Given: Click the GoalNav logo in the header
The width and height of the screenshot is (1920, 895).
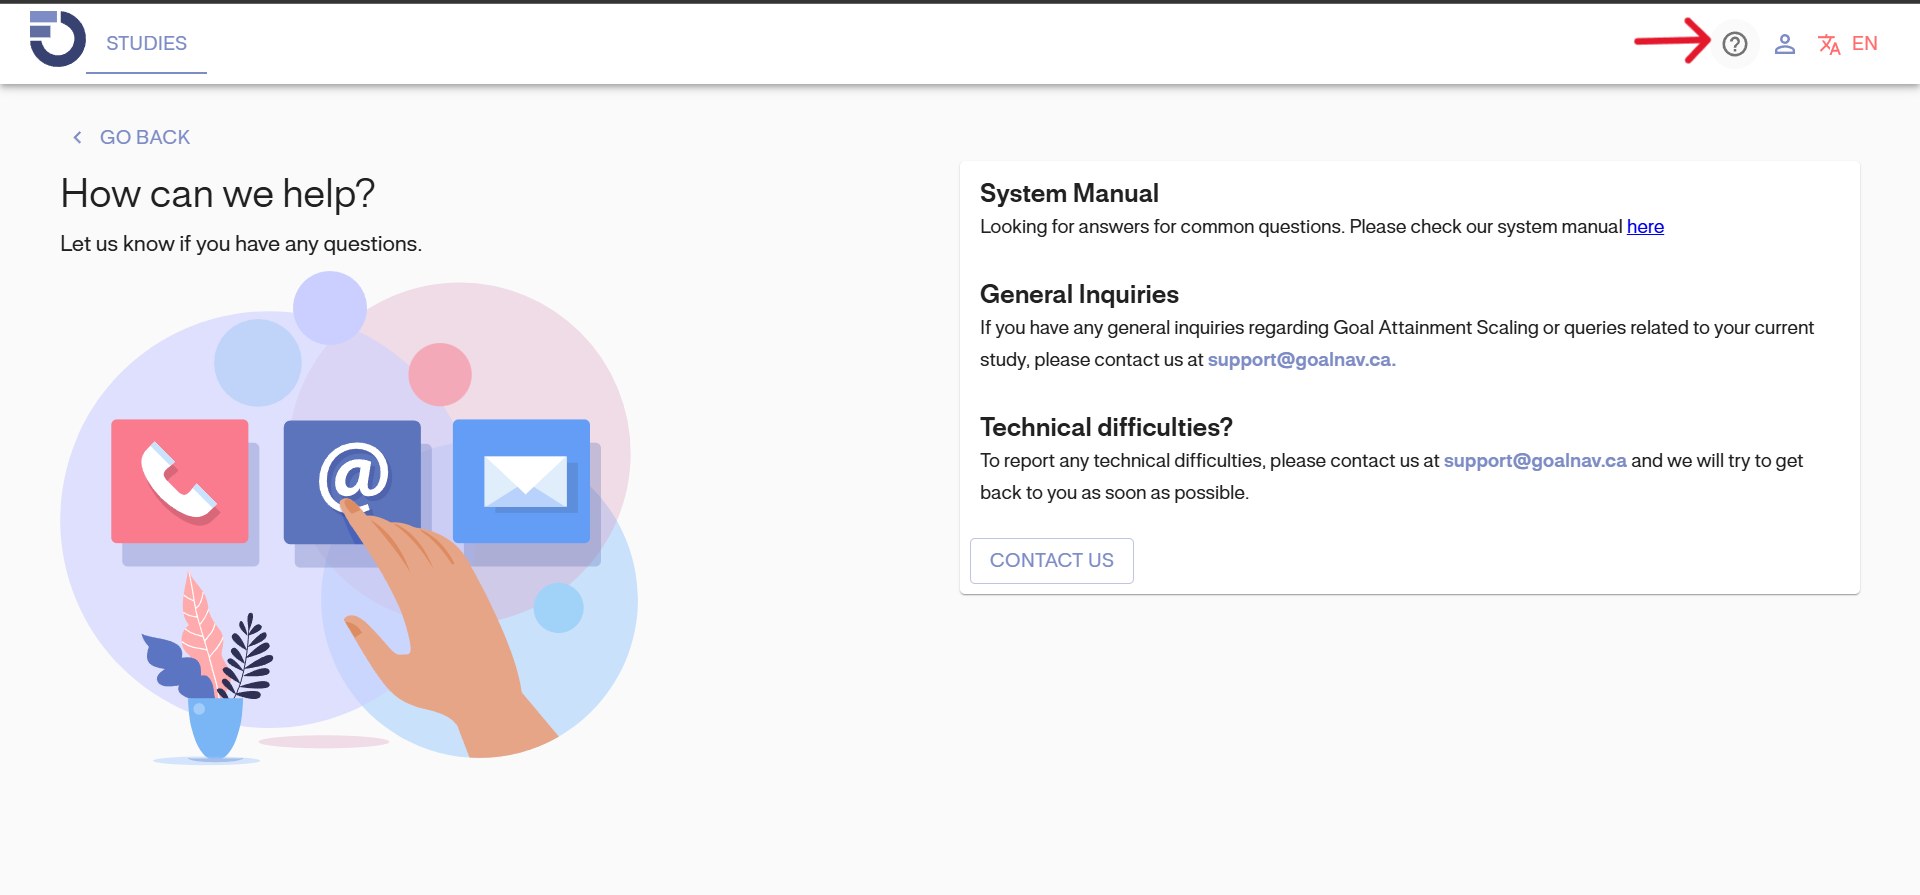Looking at the screenshot, I should 57,40.
